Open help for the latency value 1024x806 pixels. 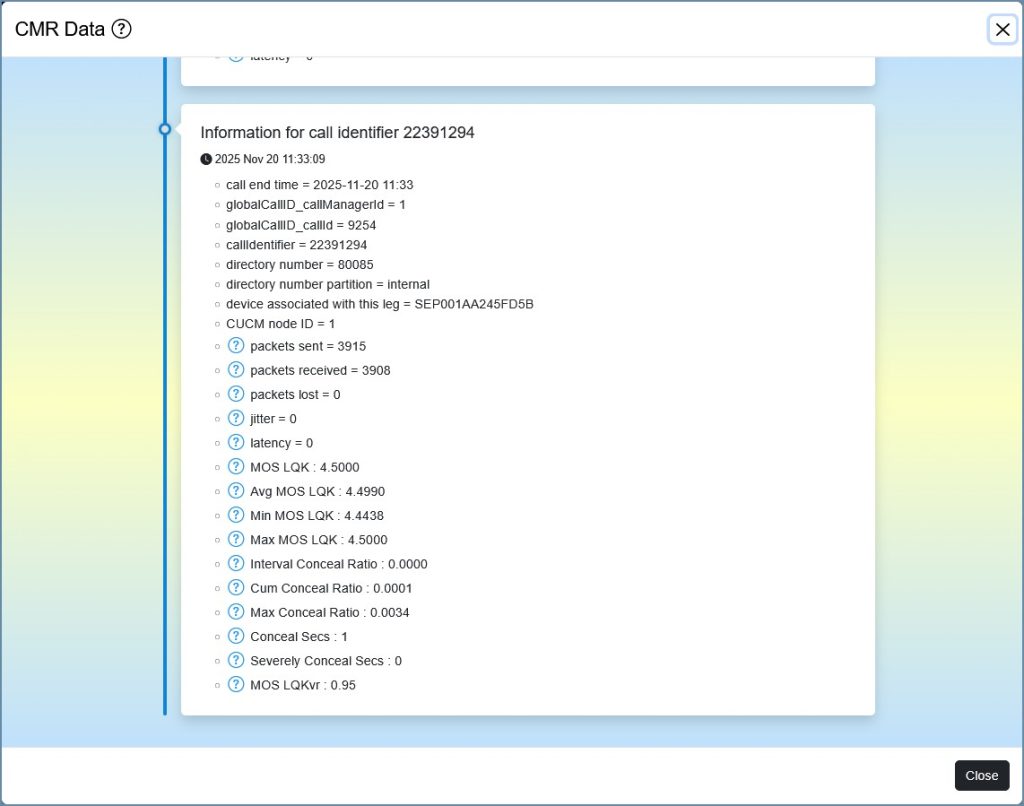point(237,442)
